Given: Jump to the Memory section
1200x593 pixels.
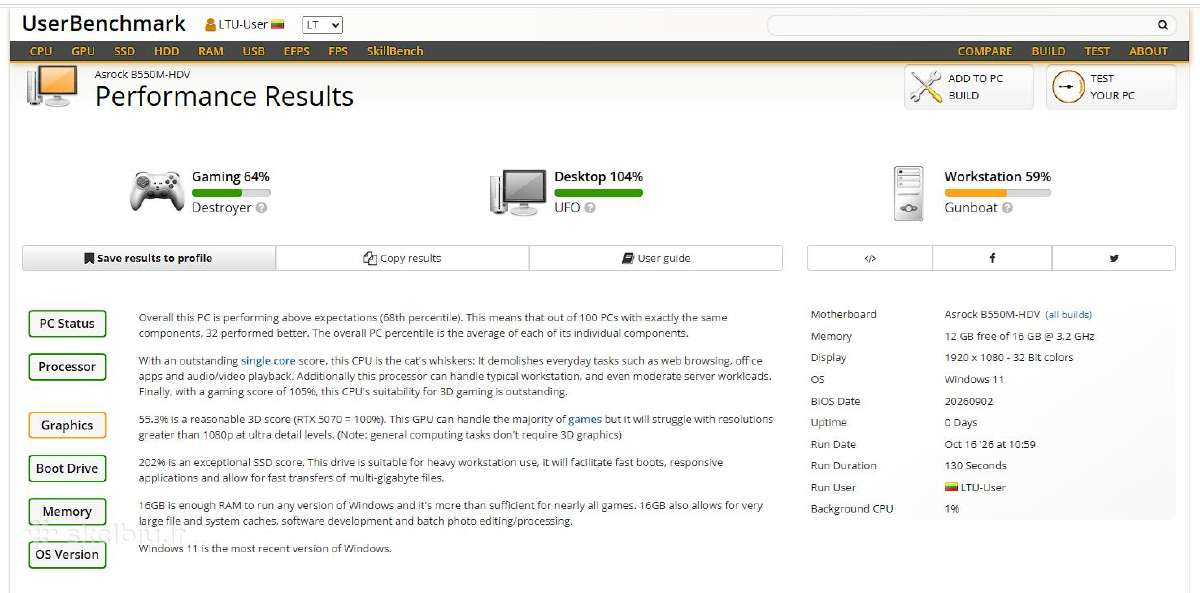Looking at the screenshot, I should click(x=67, y=512).
